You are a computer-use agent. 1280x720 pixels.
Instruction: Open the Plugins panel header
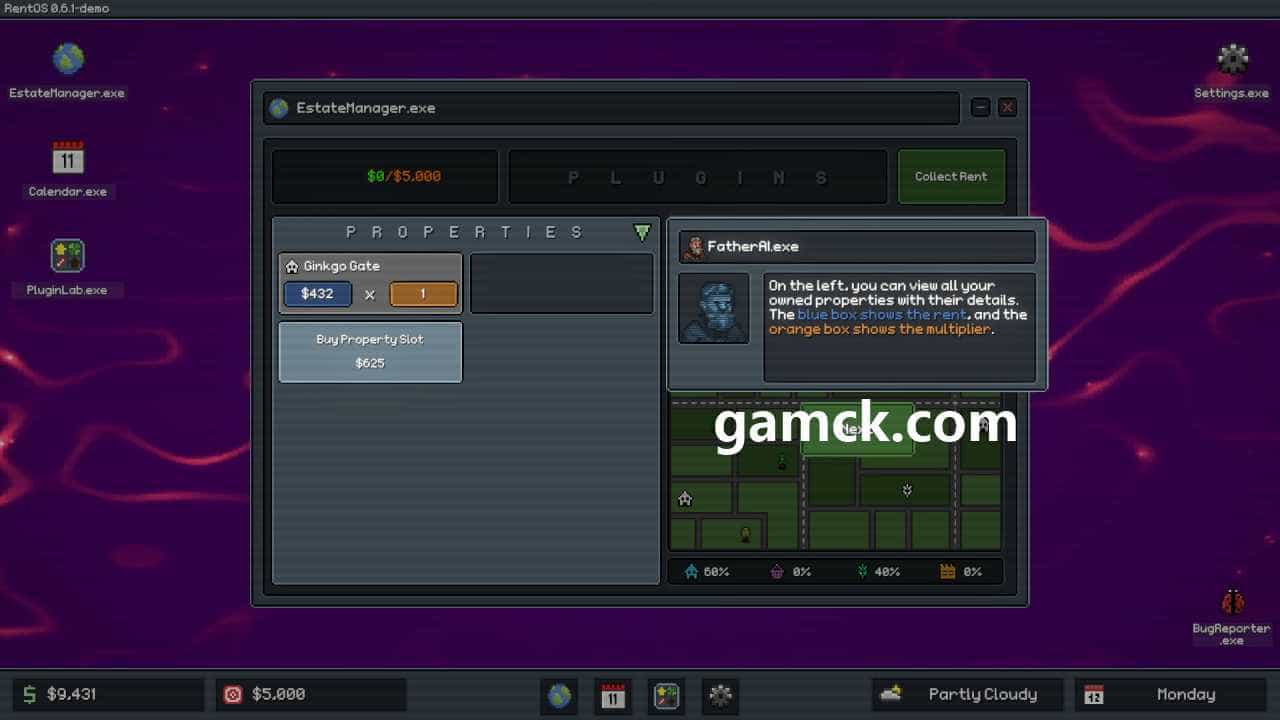click(697, 177)
